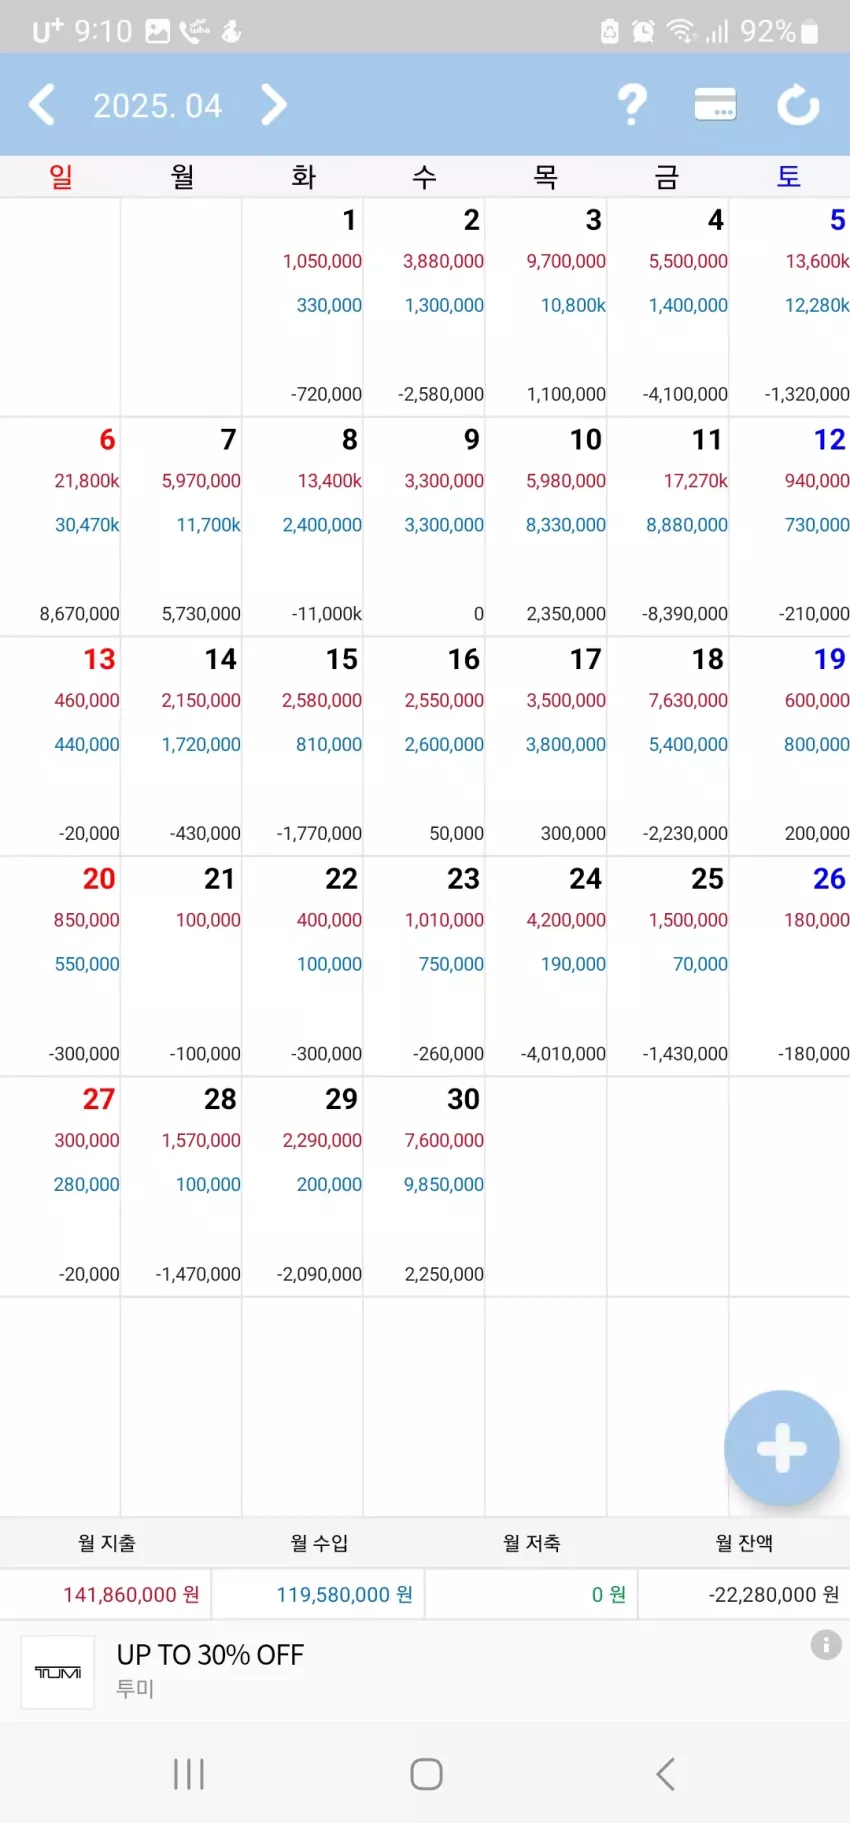Open the TUMI UP TO 30% OFF ad
850x1823 pixels.
(x=425, y=1670)
